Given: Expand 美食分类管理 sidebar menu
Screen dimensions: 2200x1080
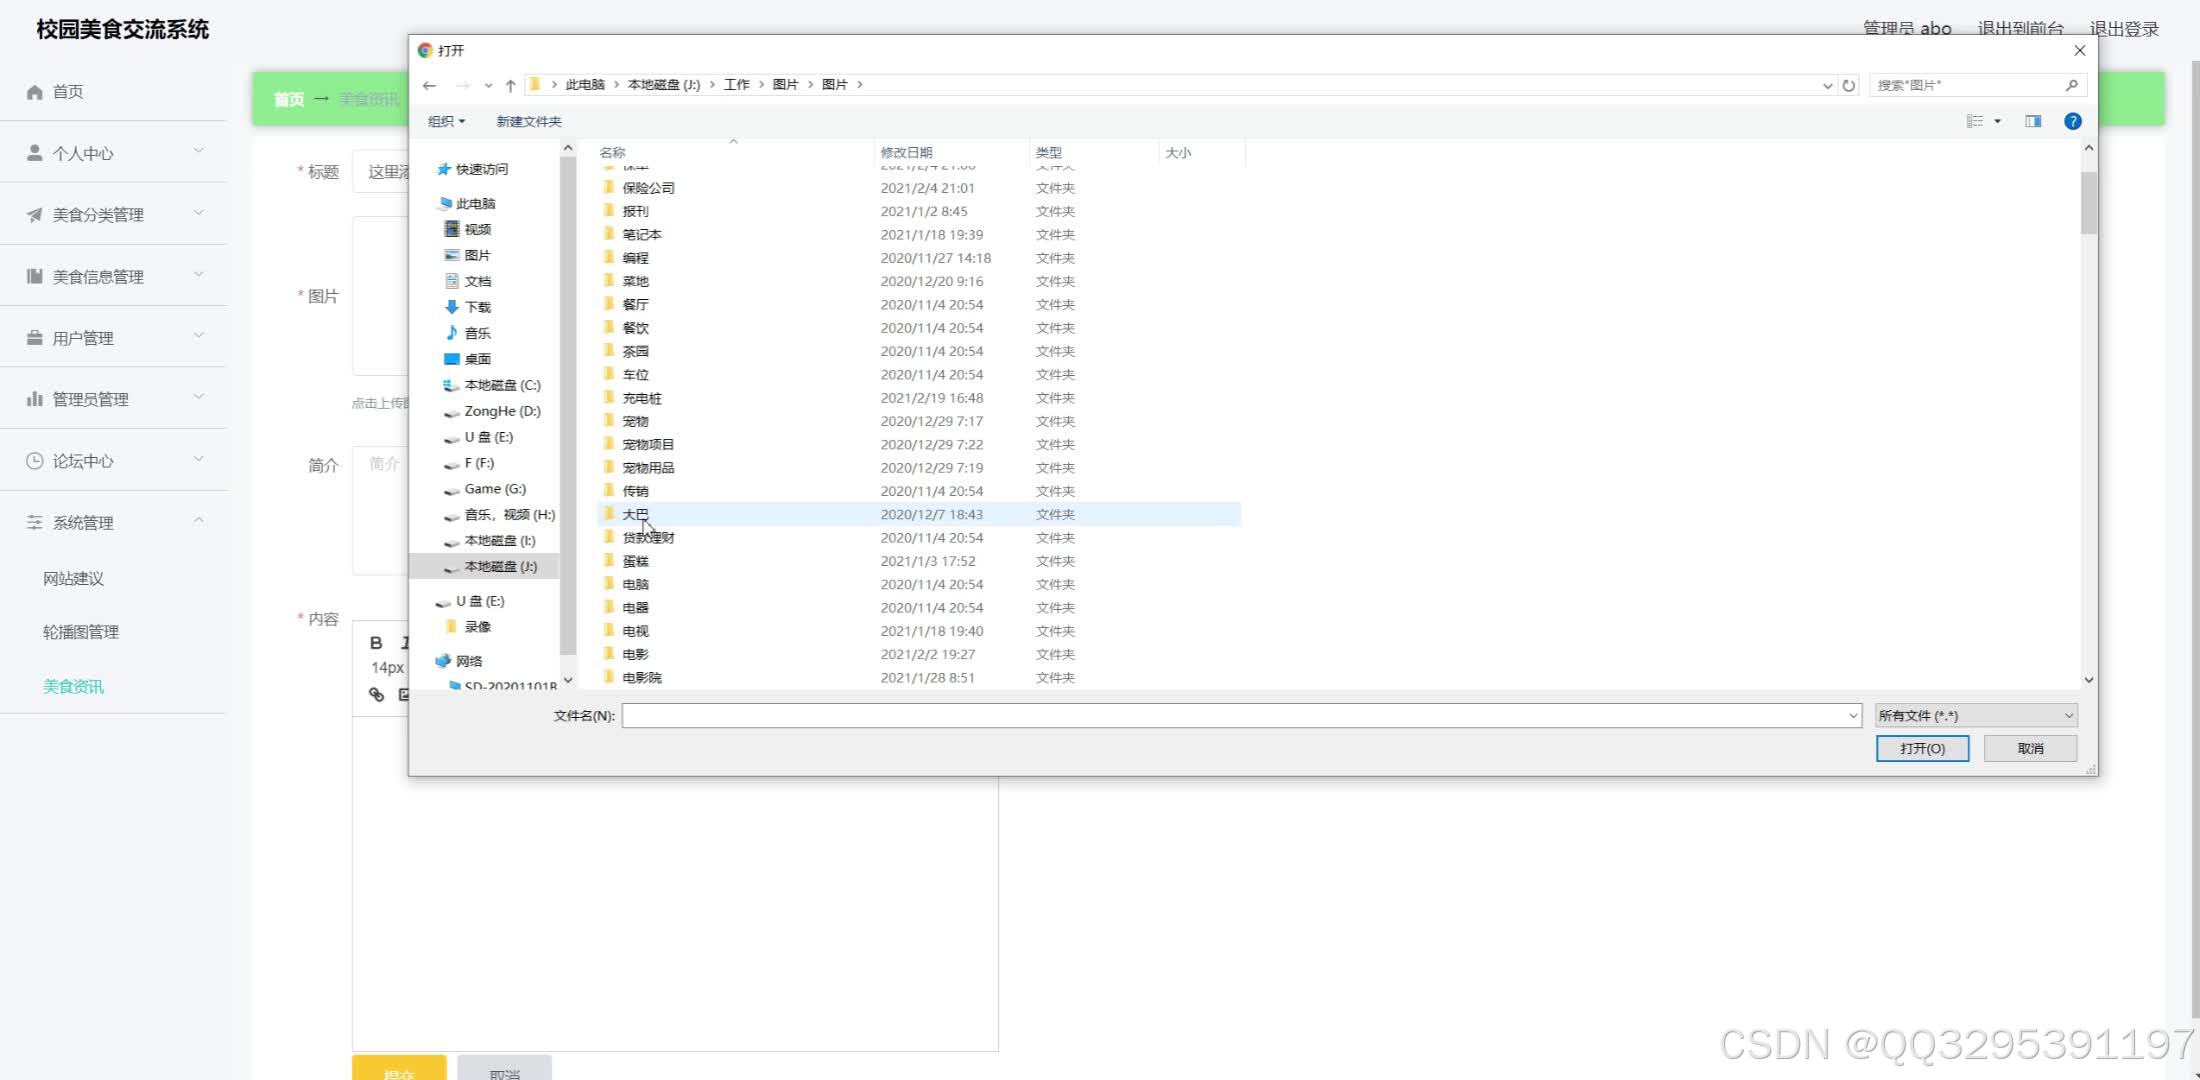Looking at the screenshot, I should click(x=114, y=215).
